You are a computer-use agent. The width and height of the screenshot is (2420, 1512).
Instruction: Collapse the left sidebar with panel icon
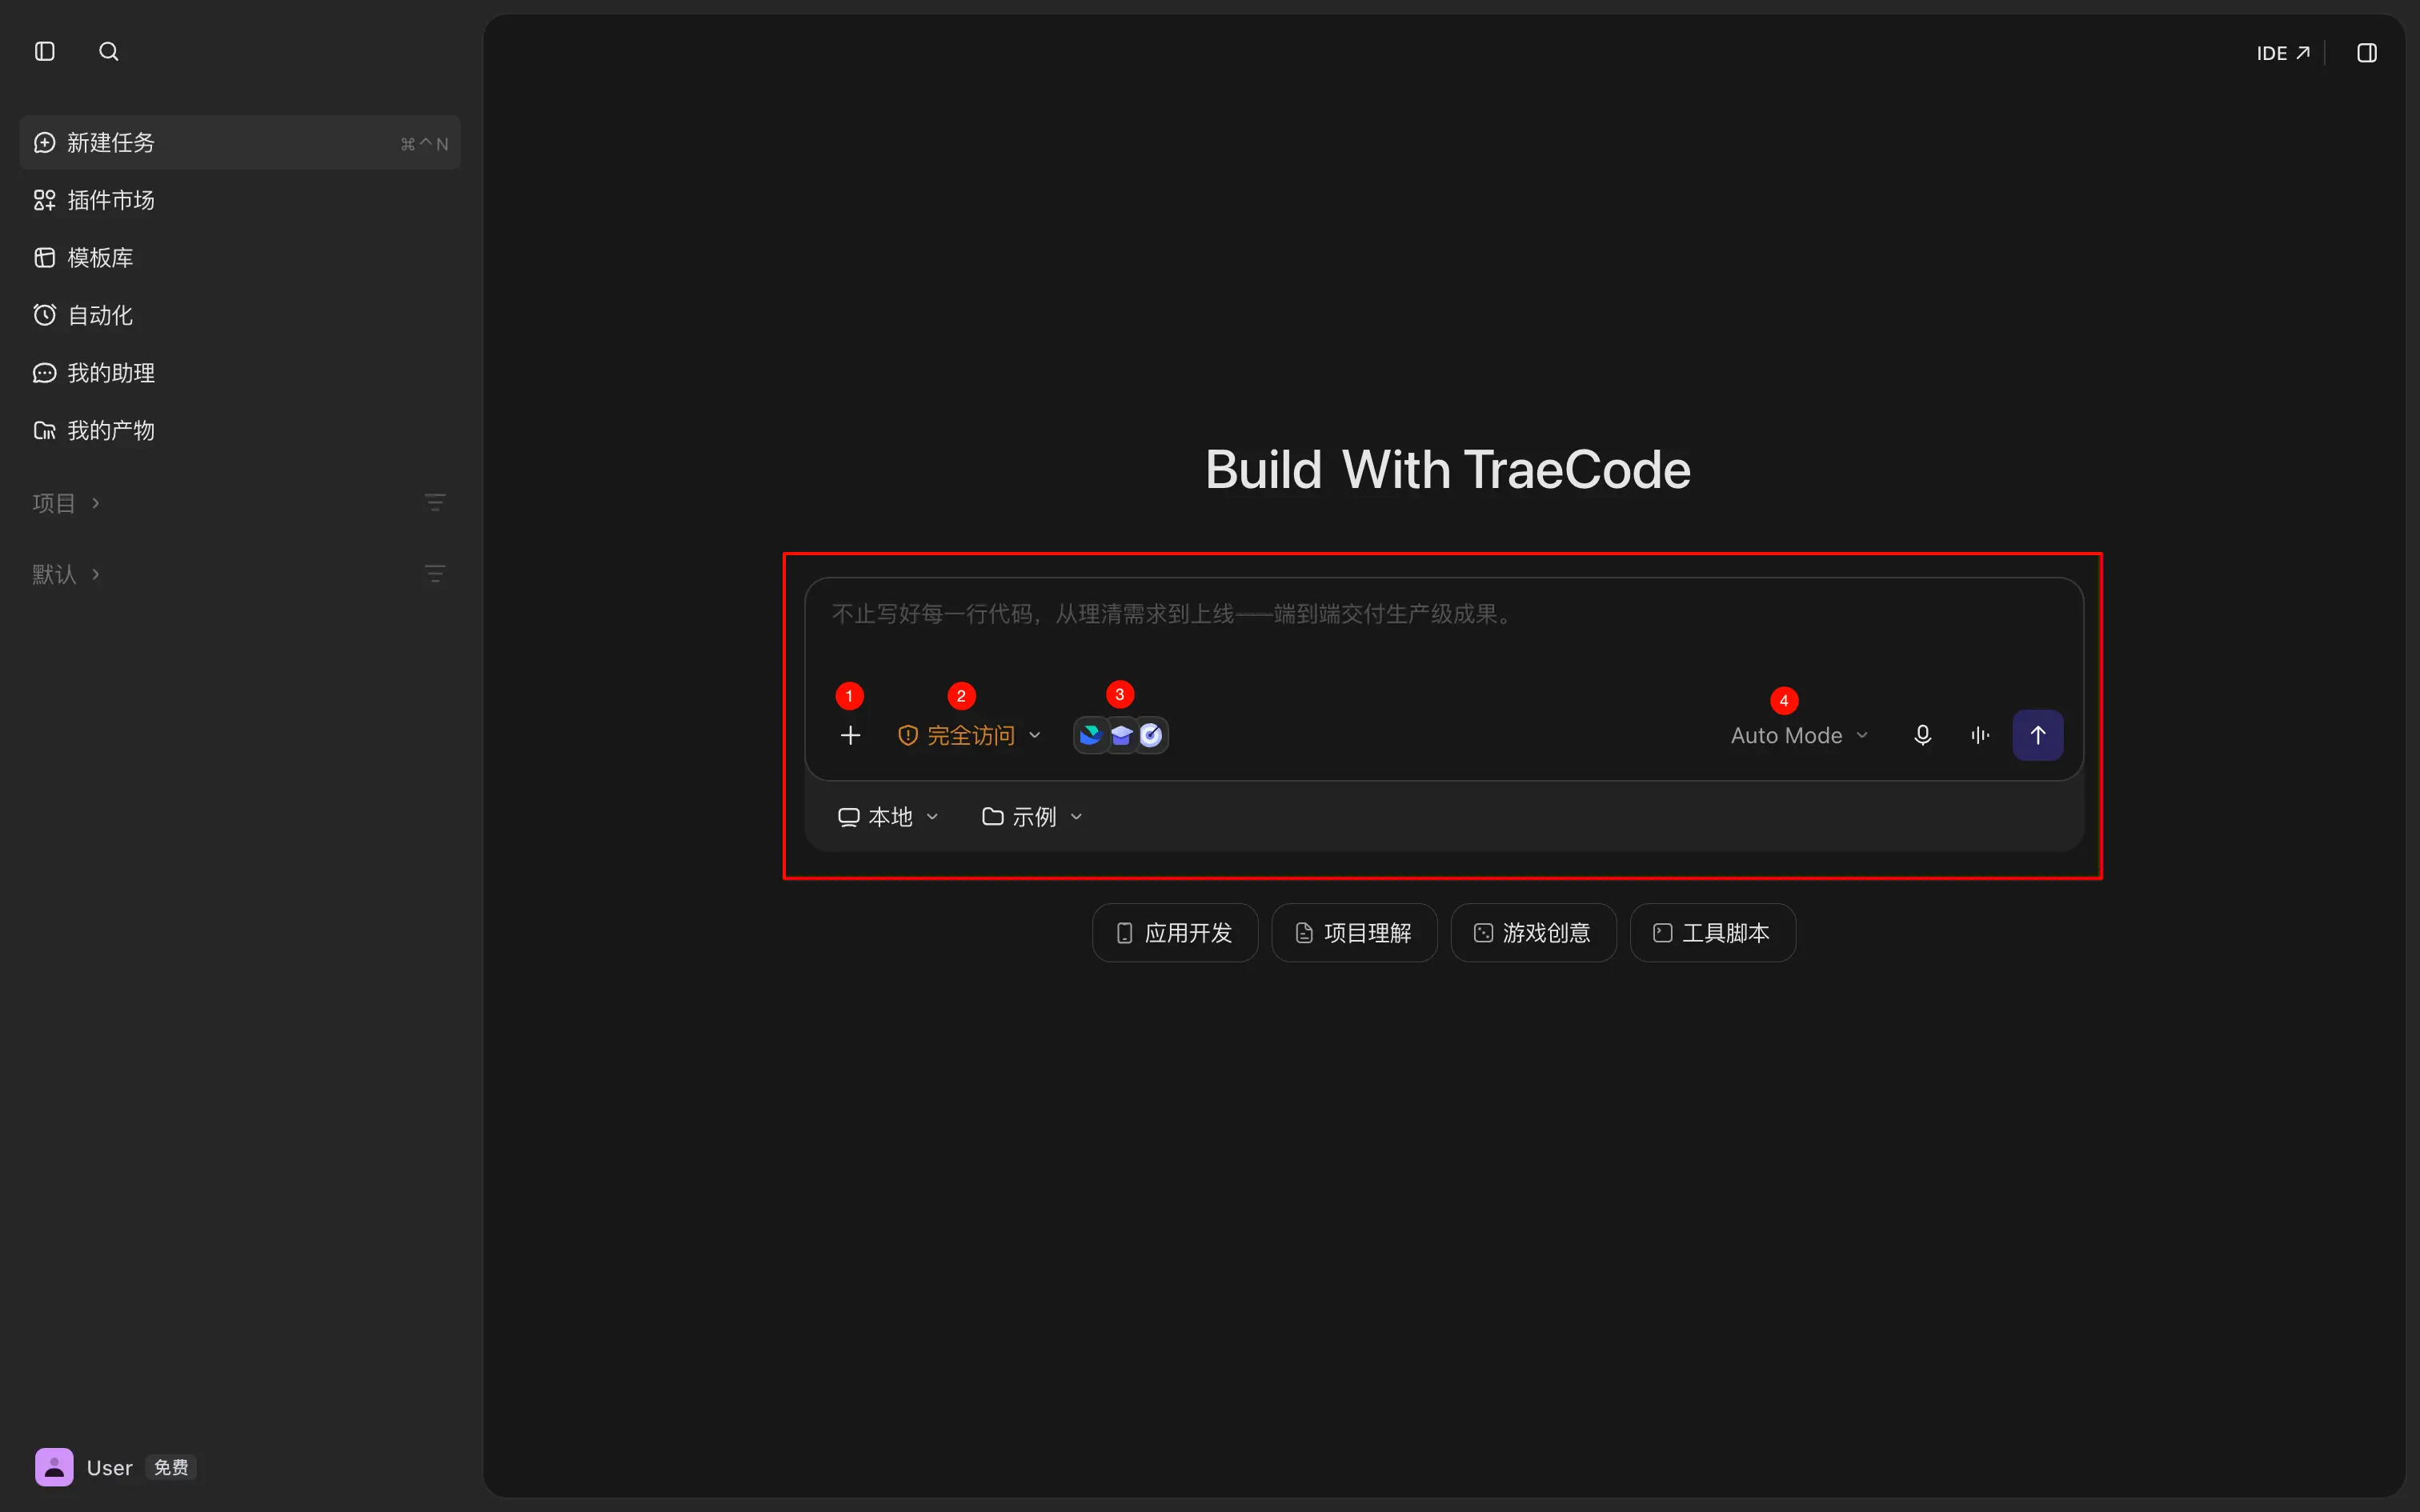coord(45,51)
